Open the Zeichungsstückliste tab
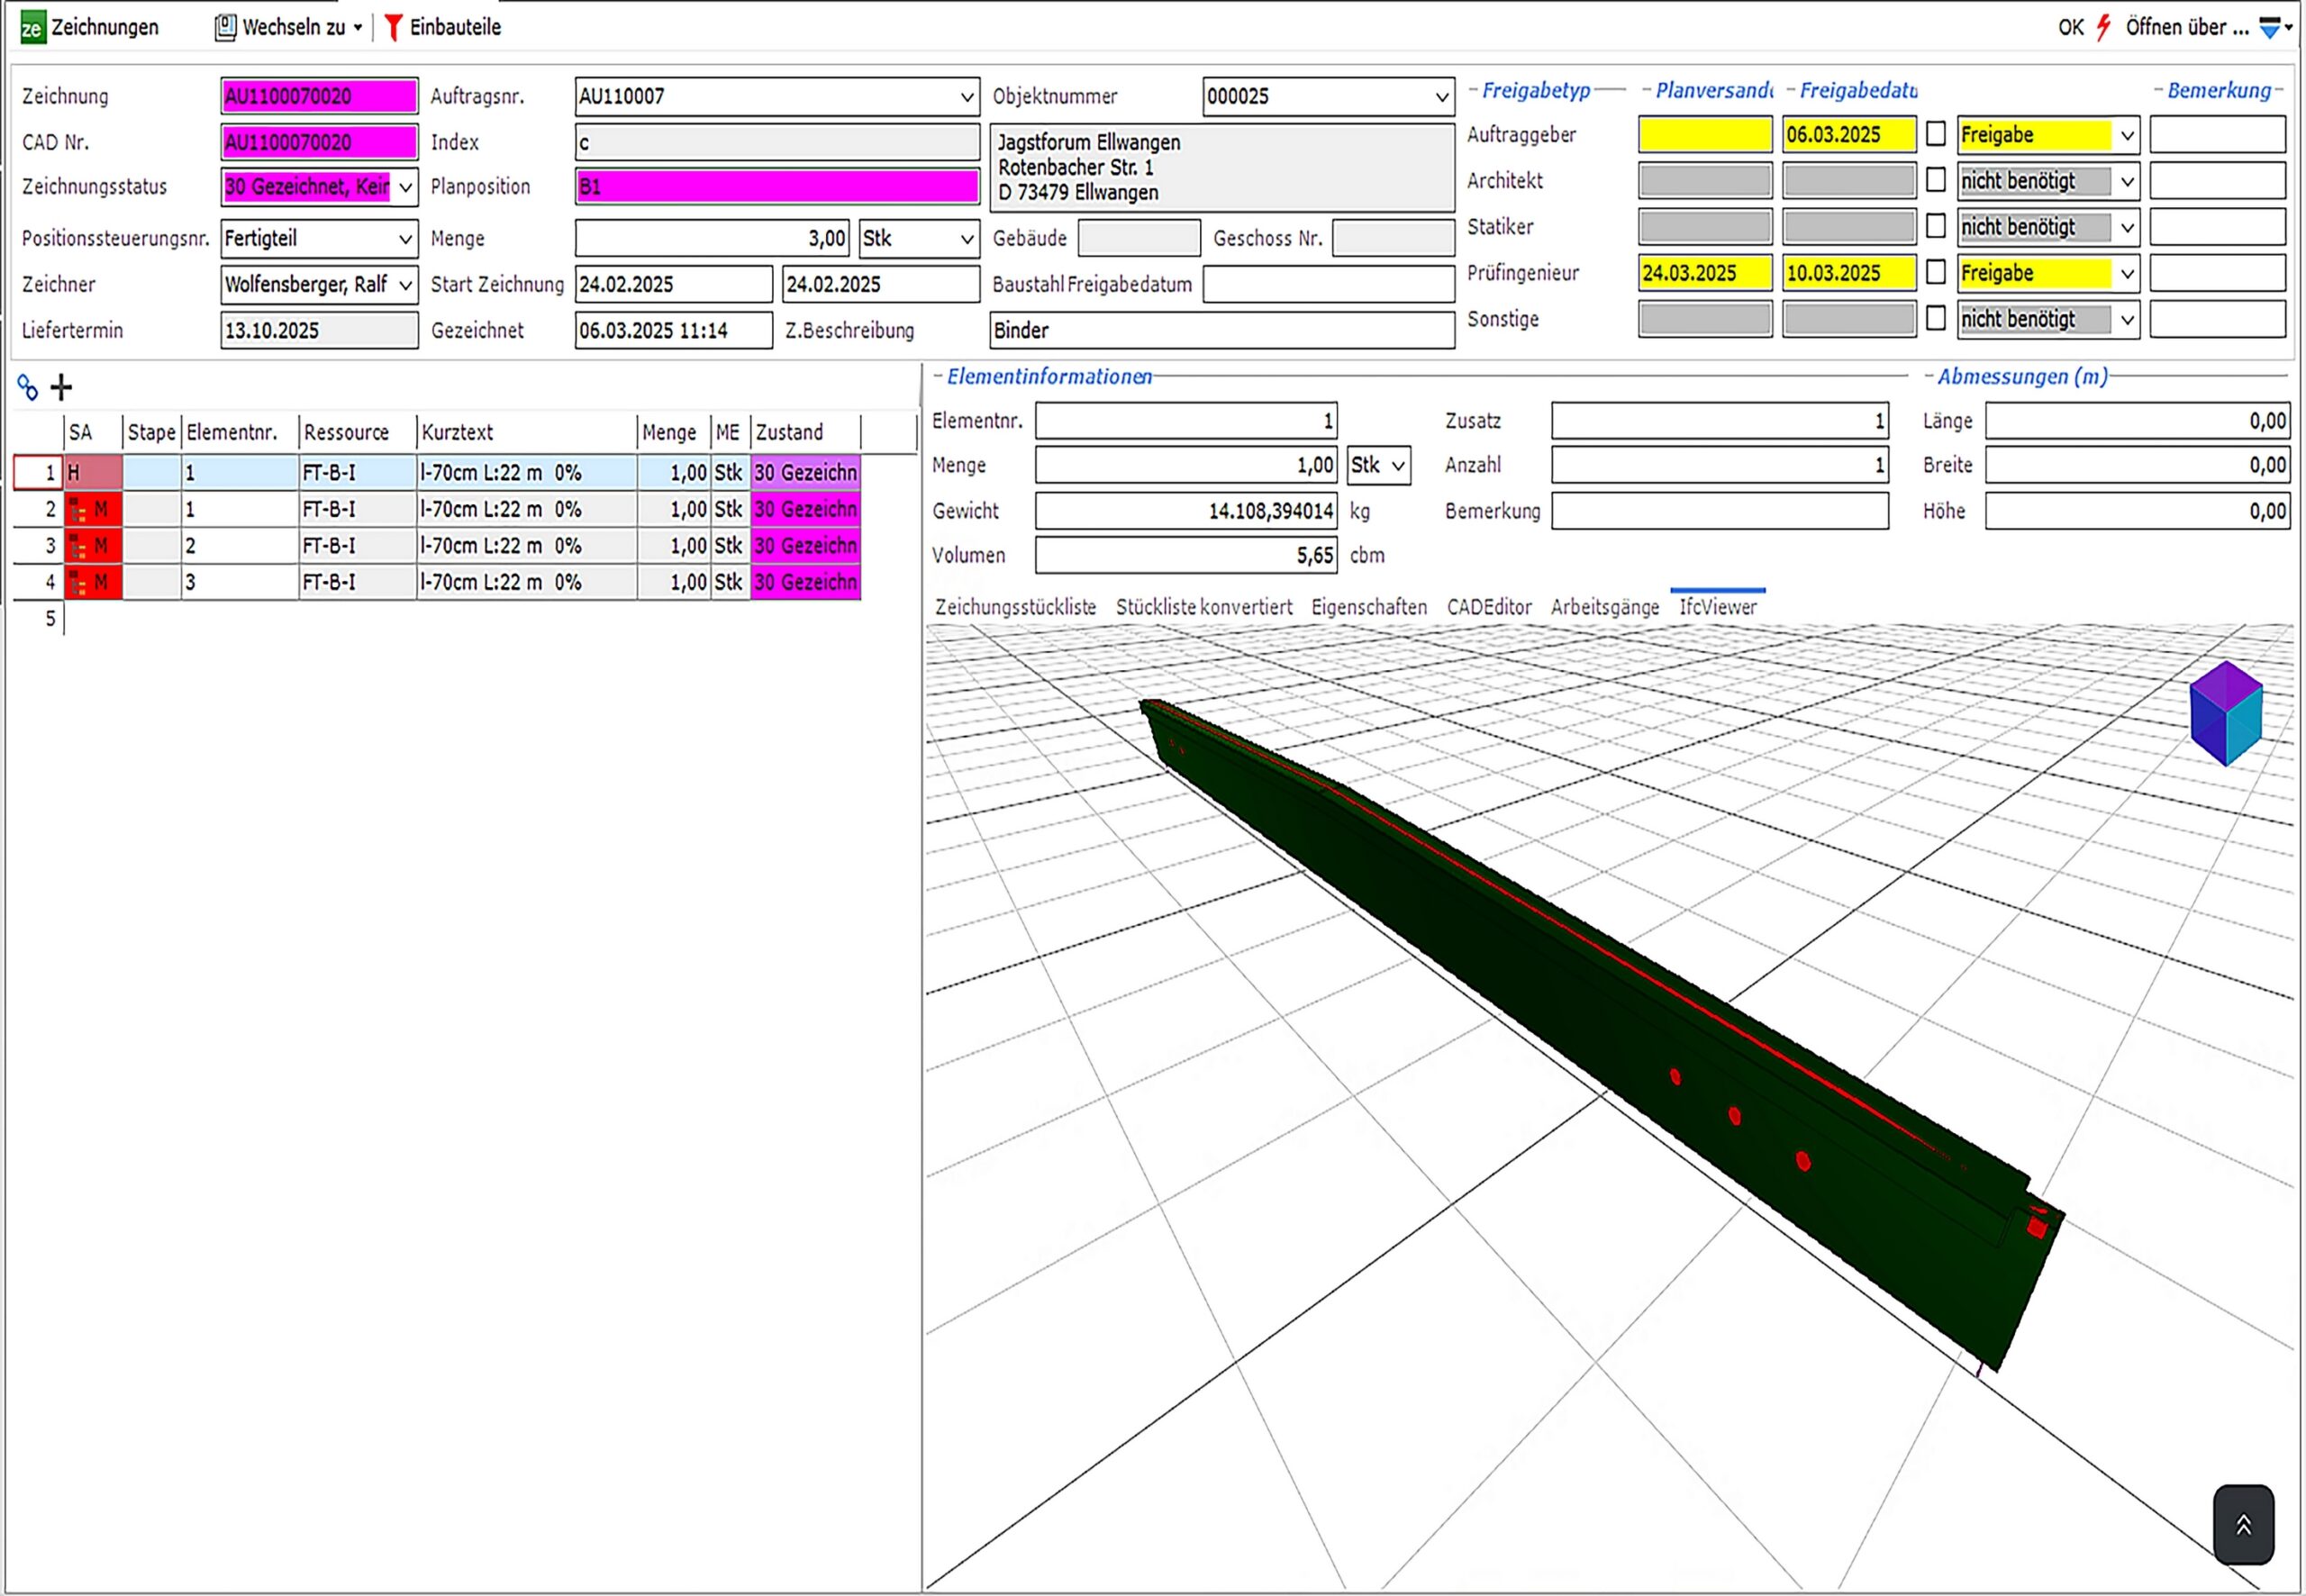Screen dimensions: 2306x1596 (x=1015, y=607)
